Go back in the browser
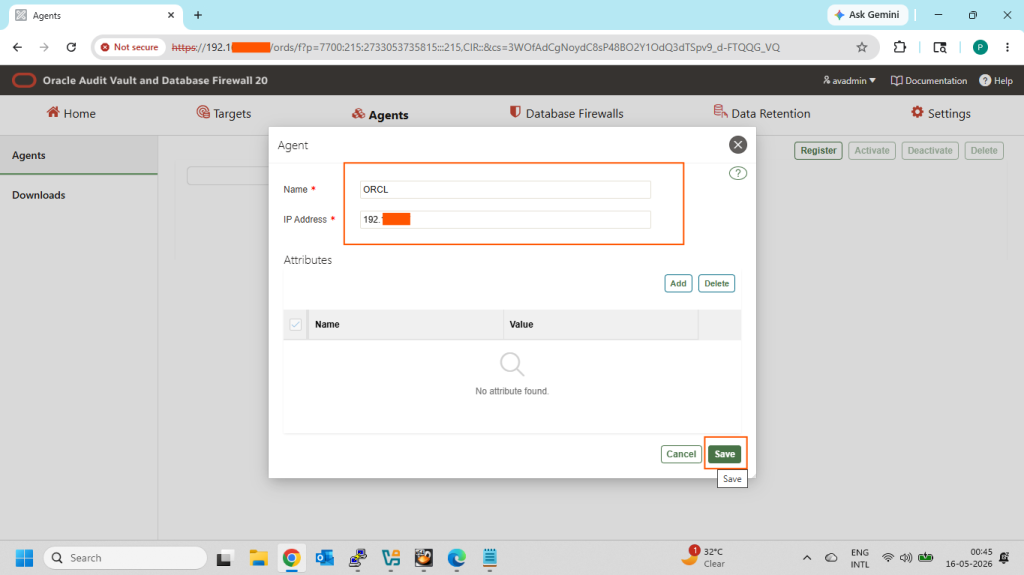 click(x=18, y=47)
